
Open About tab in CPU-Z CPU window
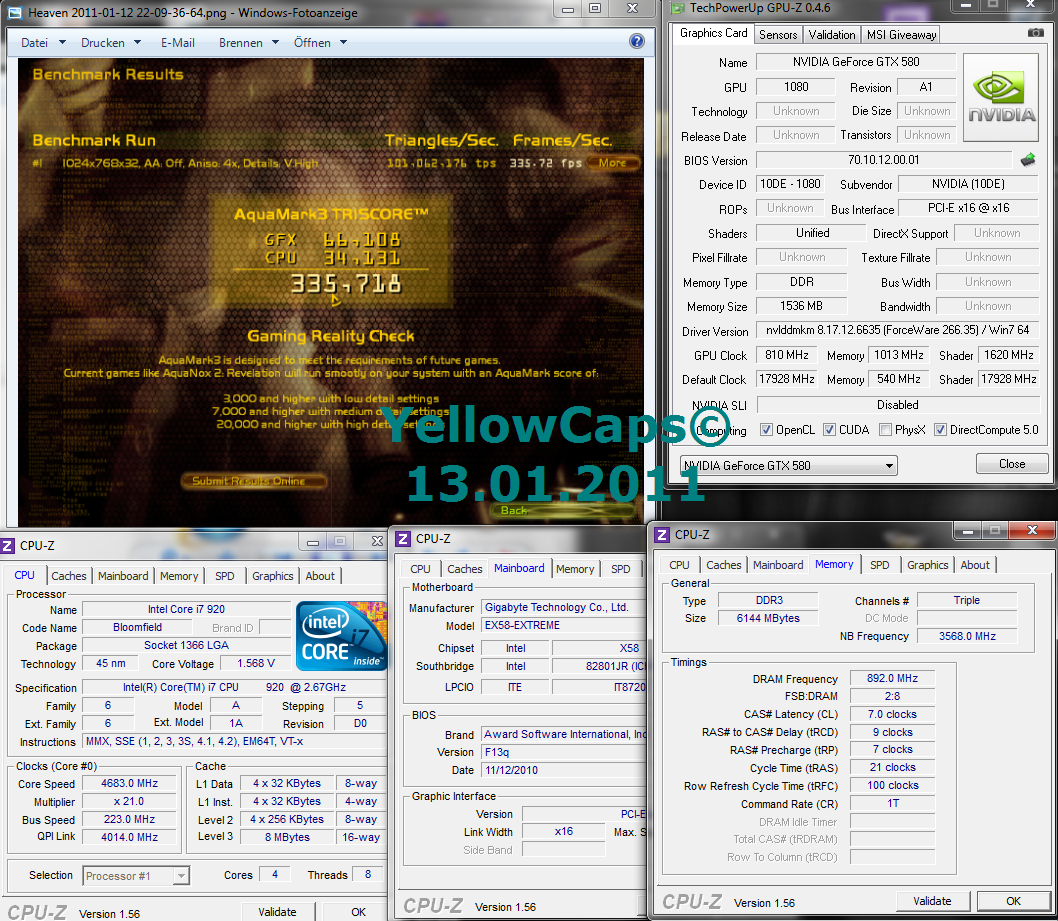coord(320,576)
